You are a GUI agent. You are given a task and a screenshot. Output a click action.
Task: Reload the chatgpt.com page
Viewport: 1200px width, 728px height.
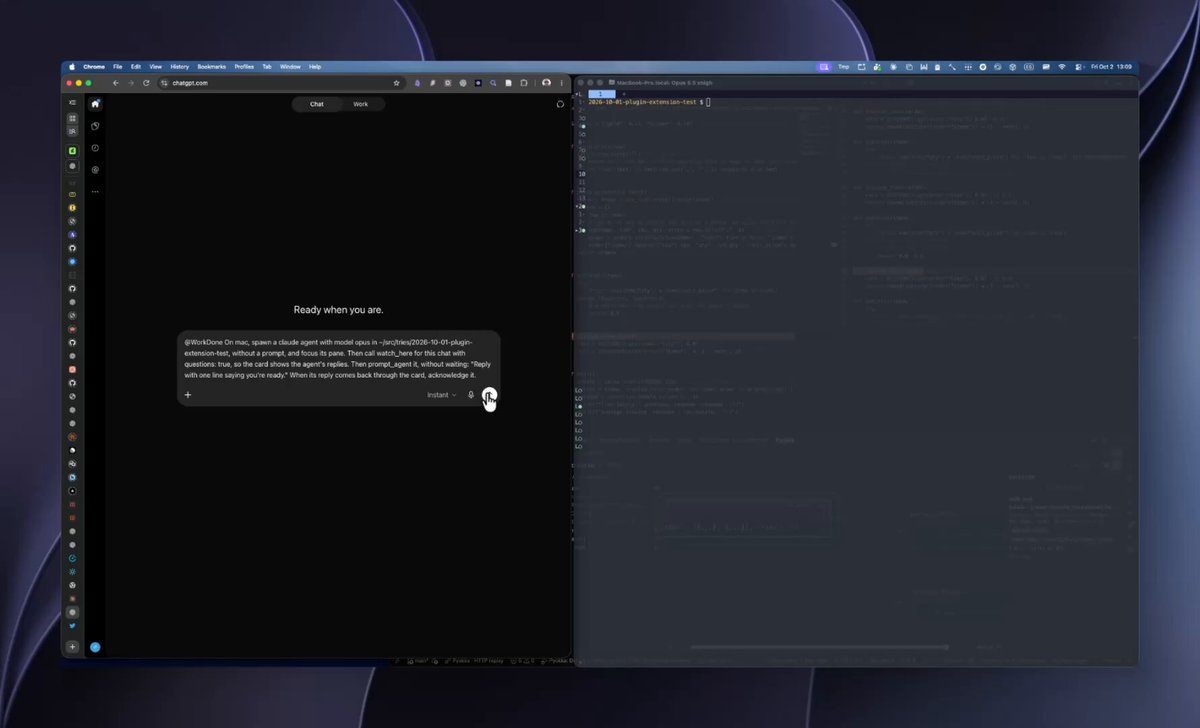pyautogui.click(x=146, y=83)
